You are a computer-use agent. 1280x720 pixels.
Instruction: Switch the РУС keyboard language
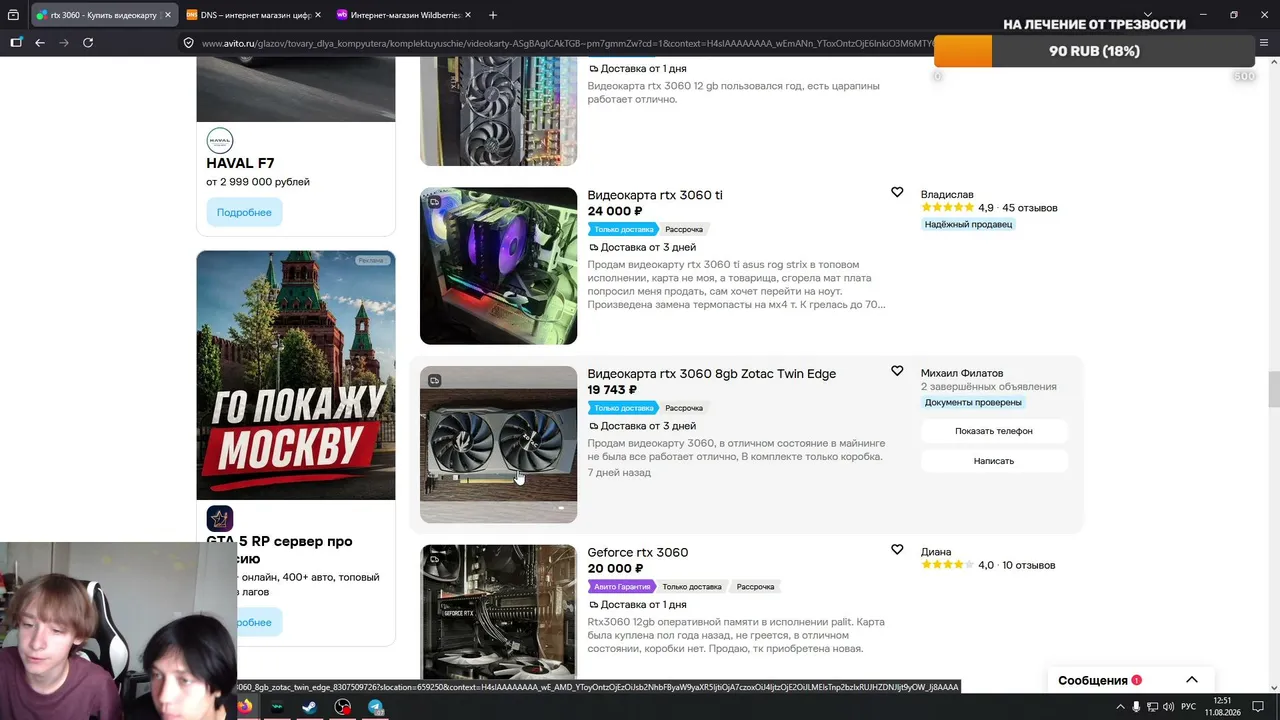(1189, 707)
